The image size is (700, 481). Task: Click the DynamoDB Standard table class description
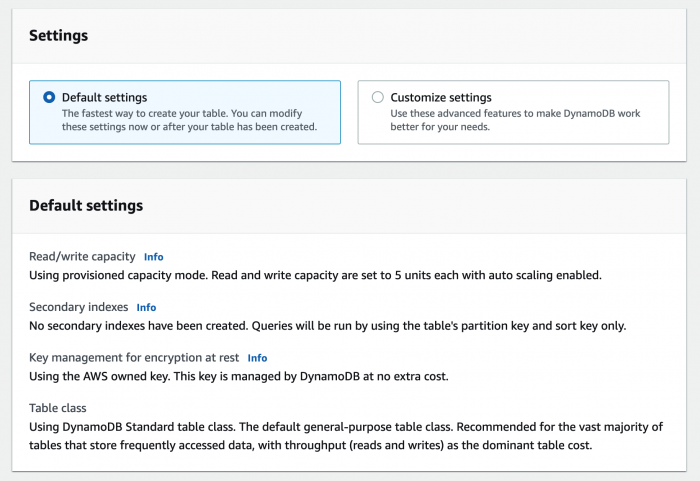345,435
